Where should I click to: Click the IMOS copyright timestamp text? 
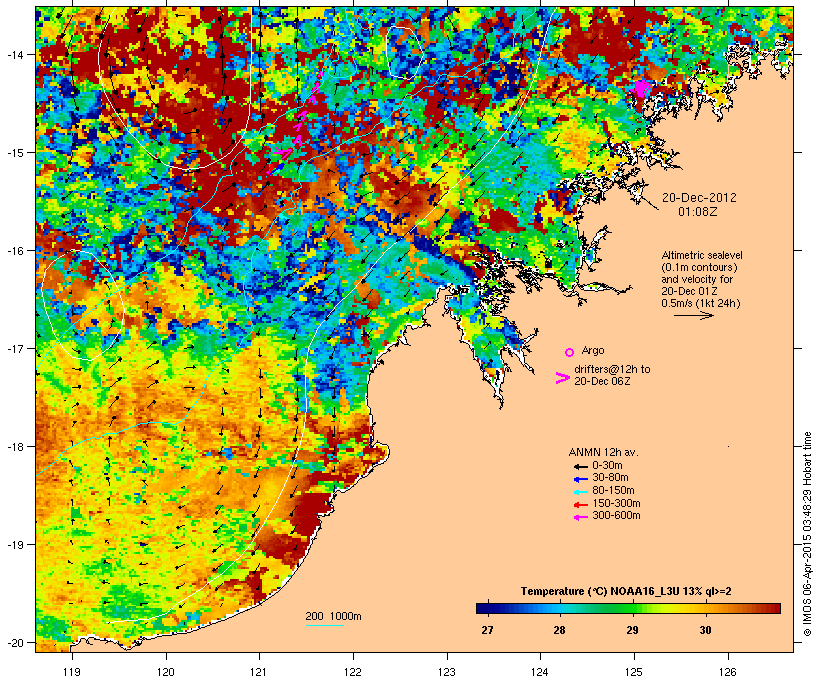point(807,534)
